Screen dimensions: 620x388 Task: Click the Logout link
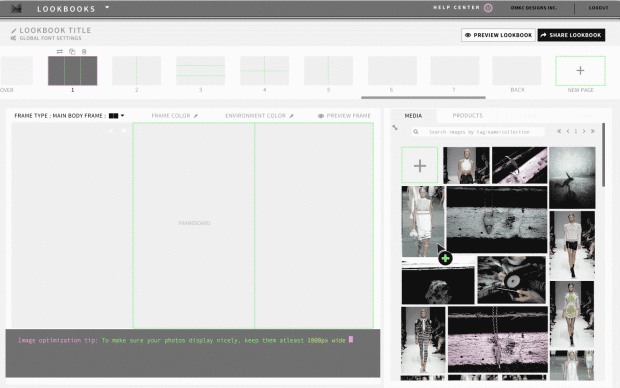click(x=598, y=8)
